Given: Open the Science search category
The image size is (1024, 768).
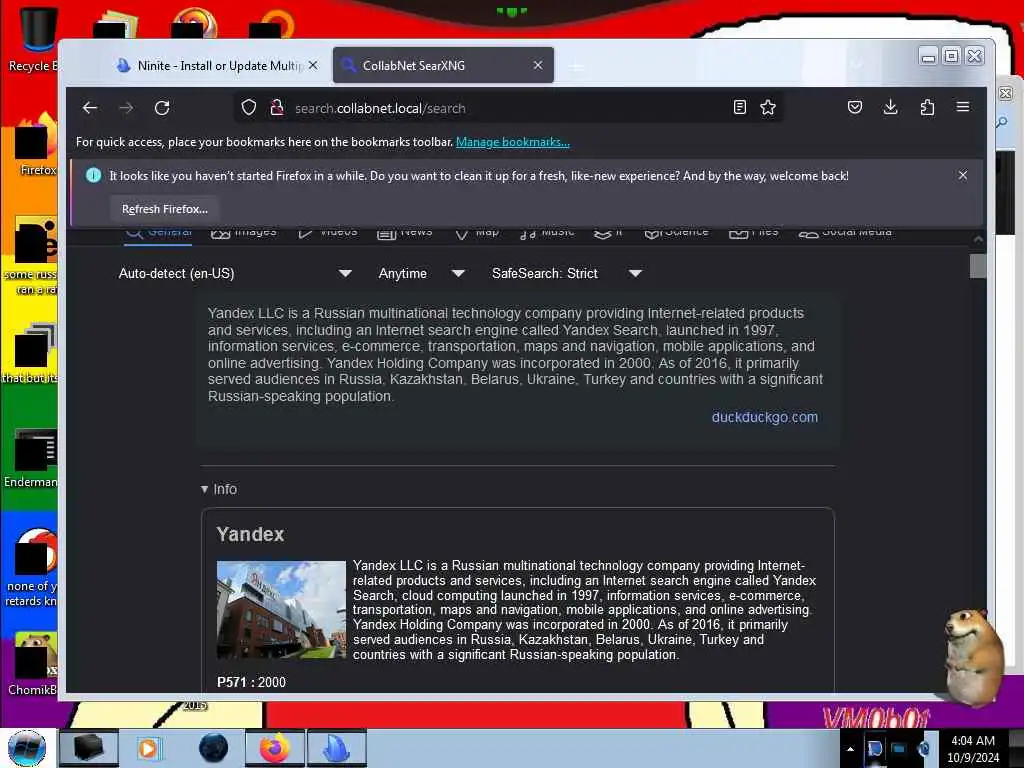Looking at the screenshot, I should pos(676,232).
